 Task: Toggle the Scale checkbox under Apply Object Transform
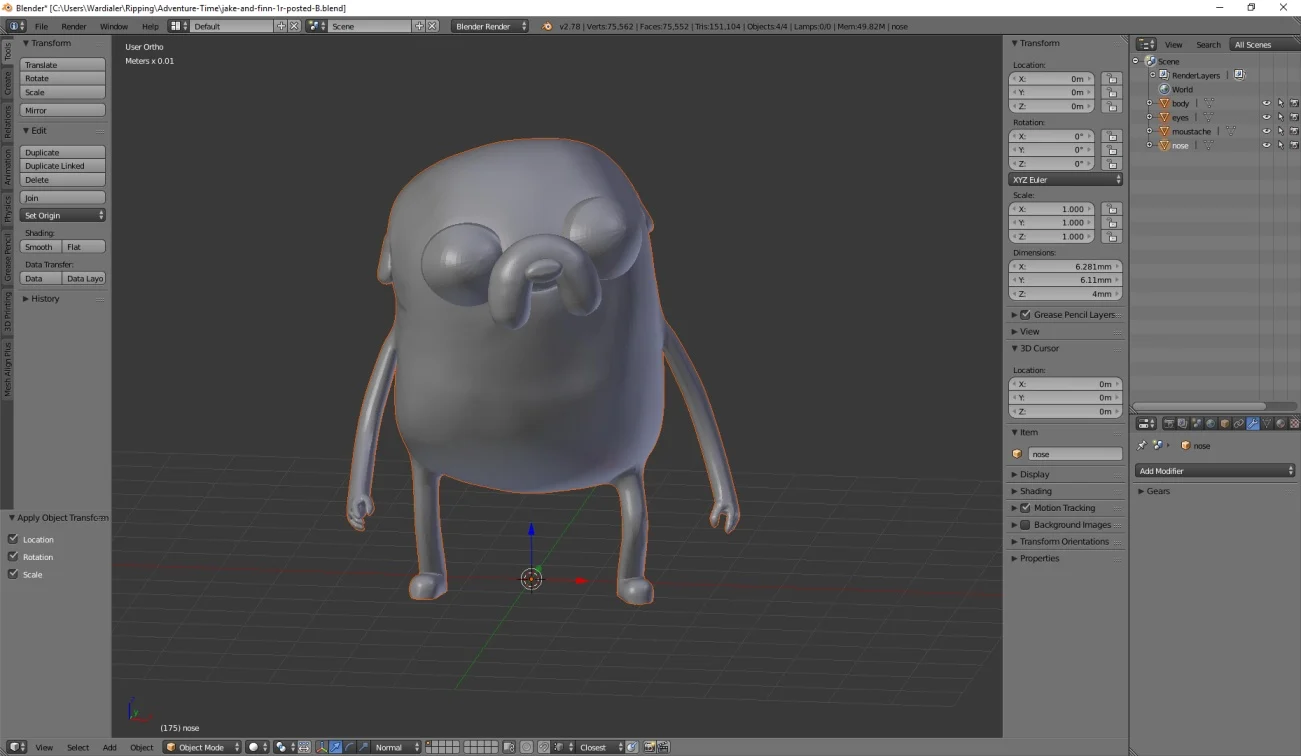pyautogui.click(x=13, y=574)
